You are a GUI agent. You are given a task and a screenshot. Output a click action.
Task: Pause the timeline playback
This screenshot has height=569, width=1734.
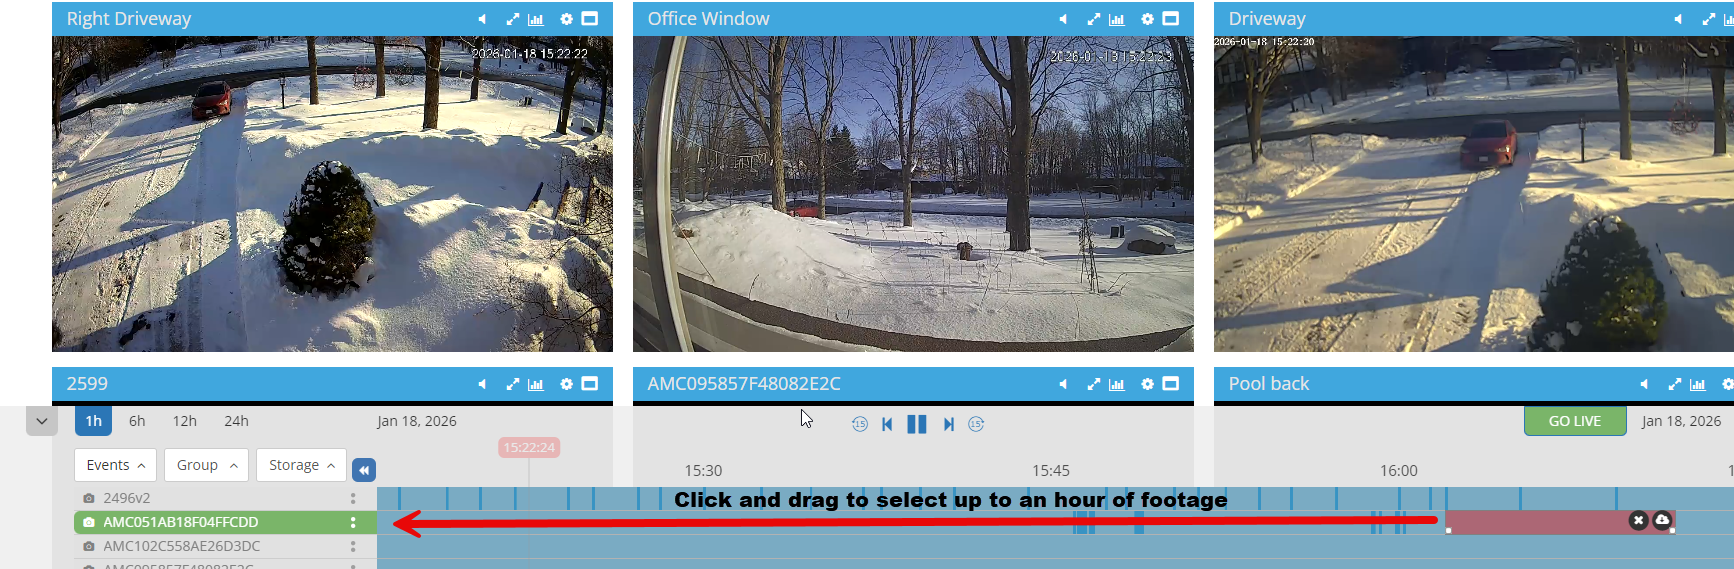[x=917, y=424]
